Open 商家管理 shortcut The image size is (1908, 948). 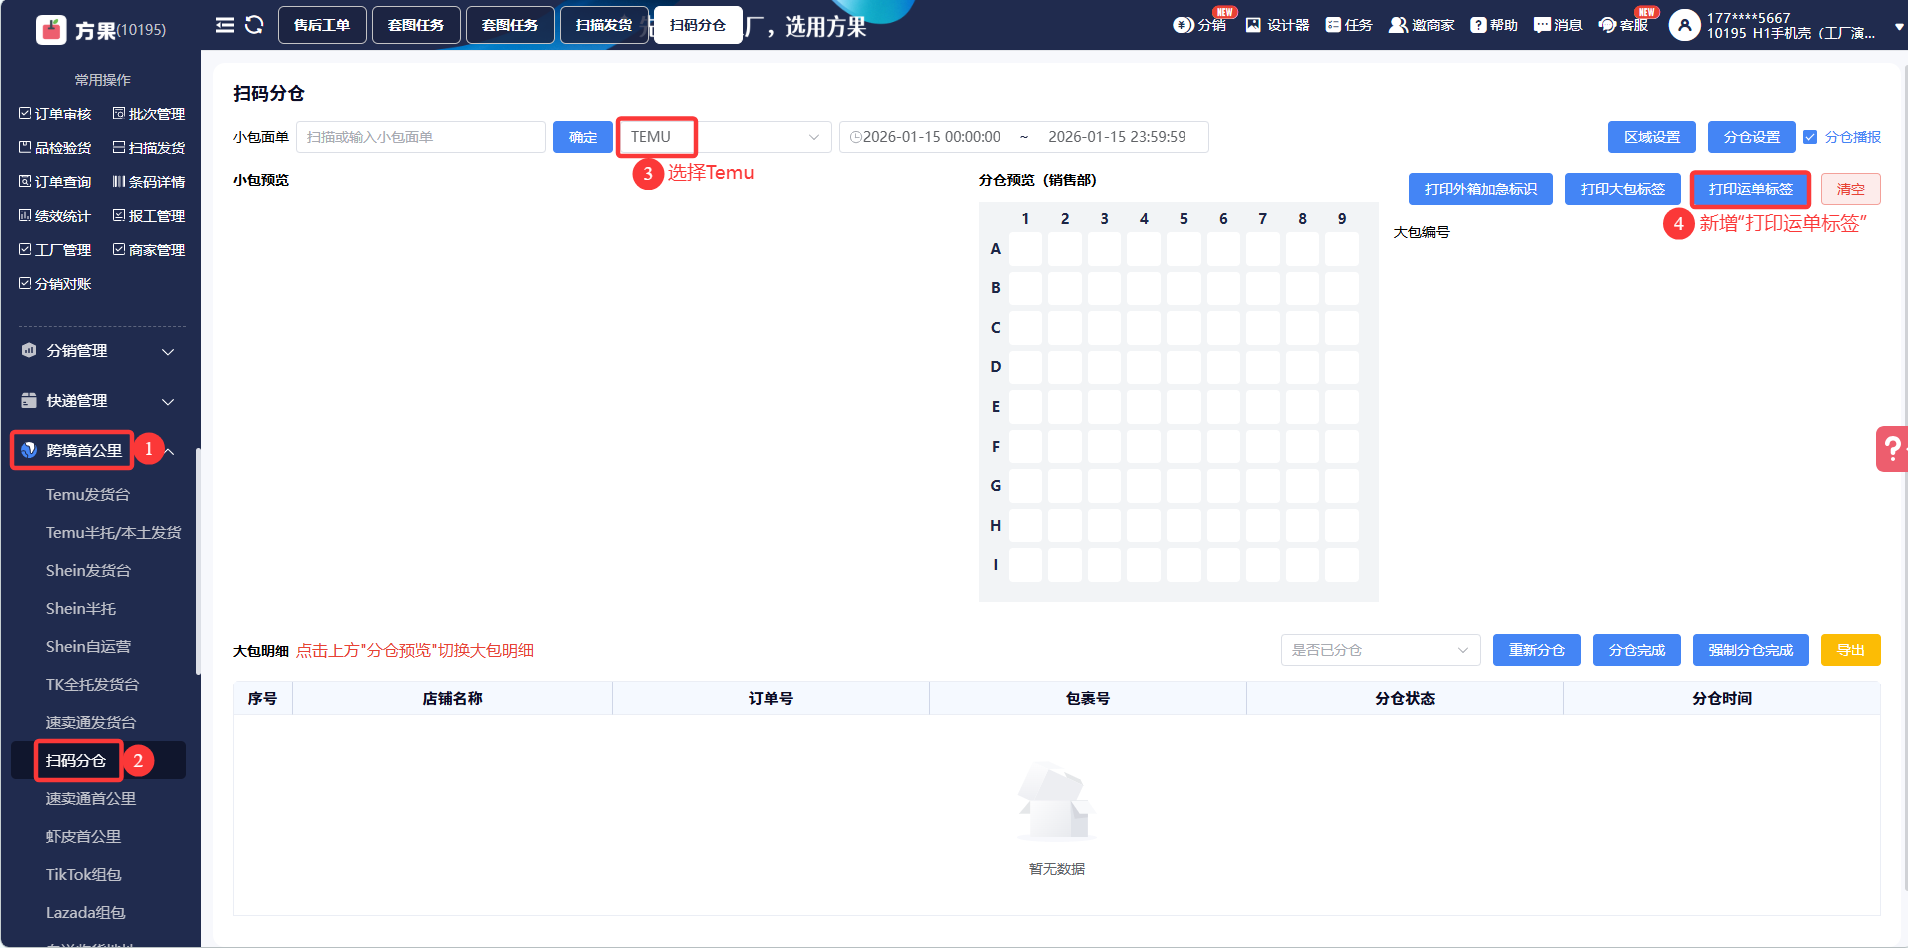(149, 250)
